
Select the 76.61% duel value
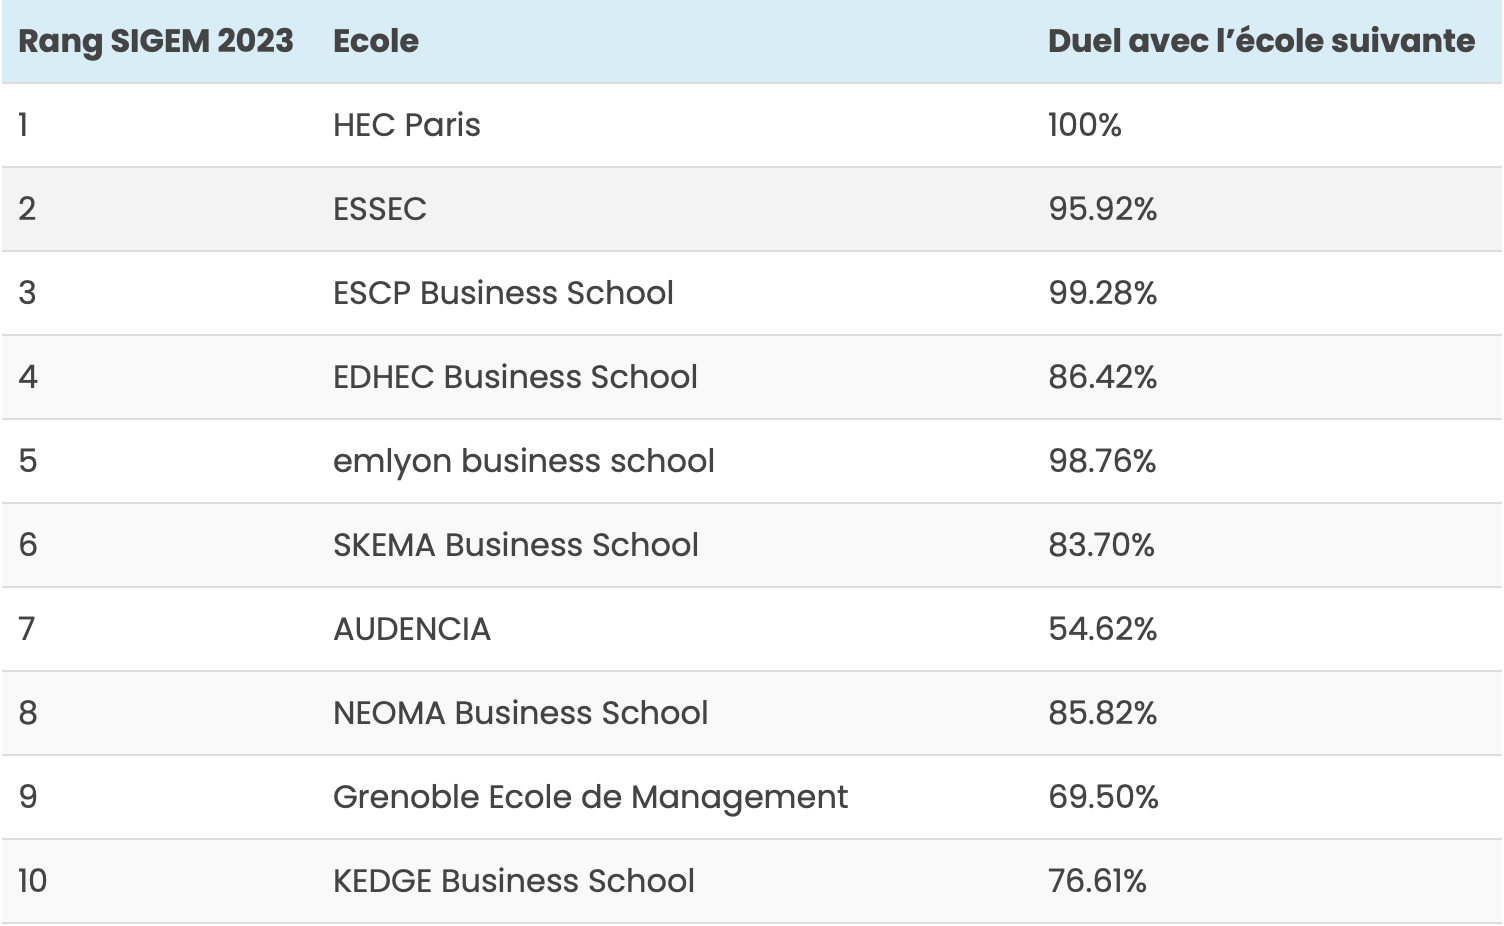(x=1097, y=881)
